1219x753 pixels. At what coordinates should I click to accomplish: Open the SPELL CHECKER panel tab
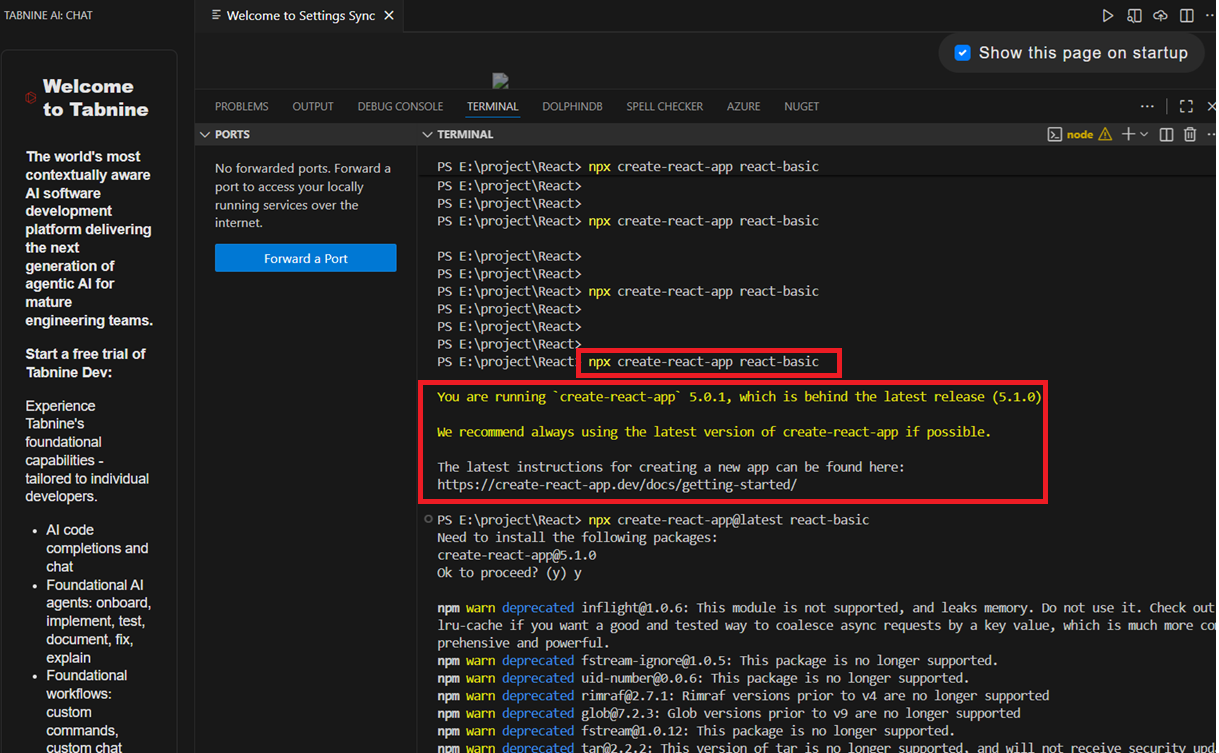coord(665,106)
